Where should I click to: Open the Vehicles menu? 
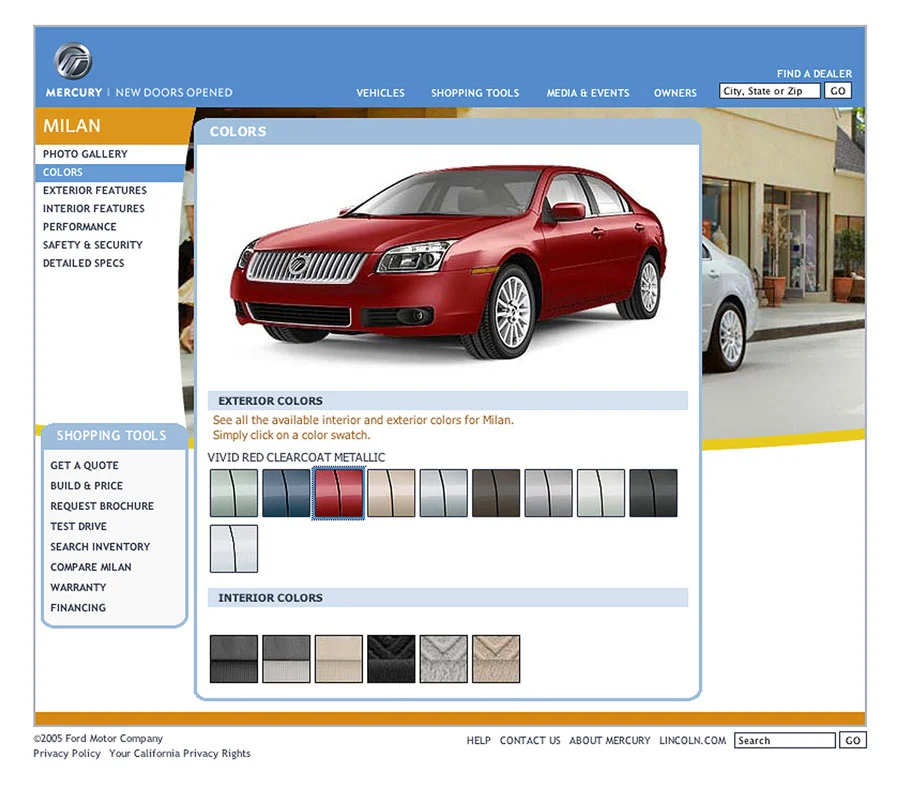(x=380, y=93)
